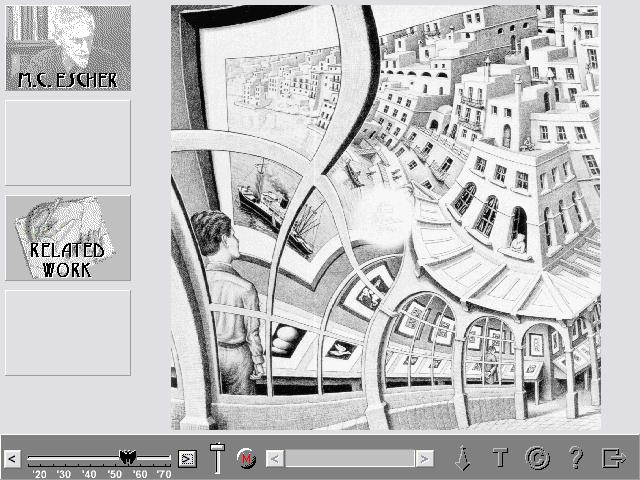Open the Related Work panel
This screenshot has width=640, height=480.
68,238
